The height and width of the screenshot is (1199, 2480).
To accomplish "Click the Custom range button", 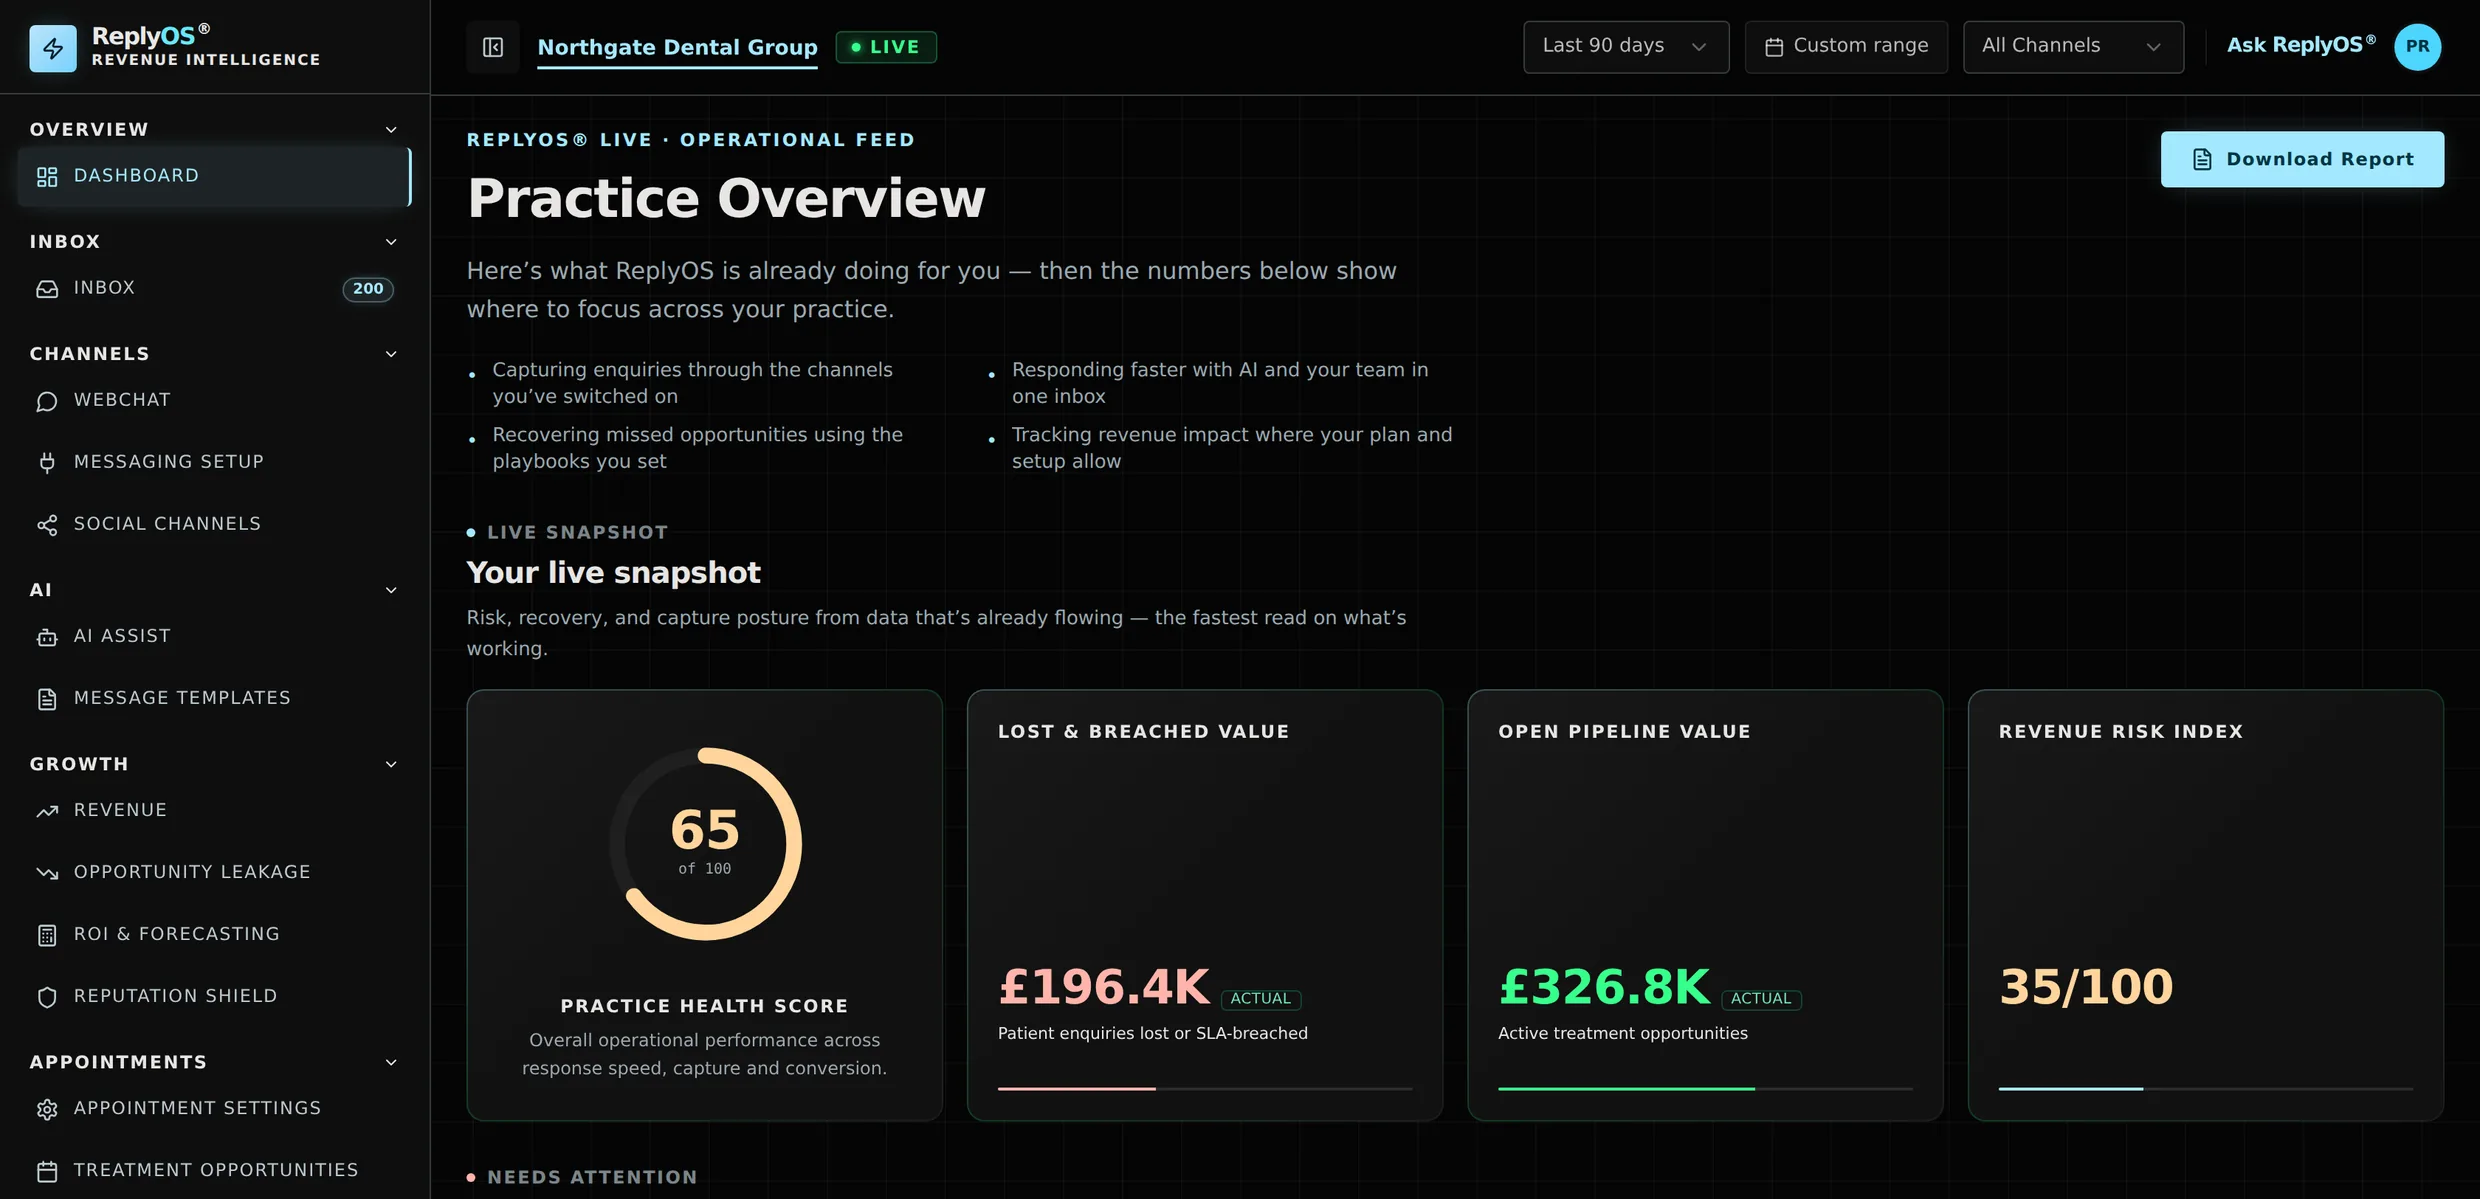I will pyautogui.click(x=1846, y=47).
